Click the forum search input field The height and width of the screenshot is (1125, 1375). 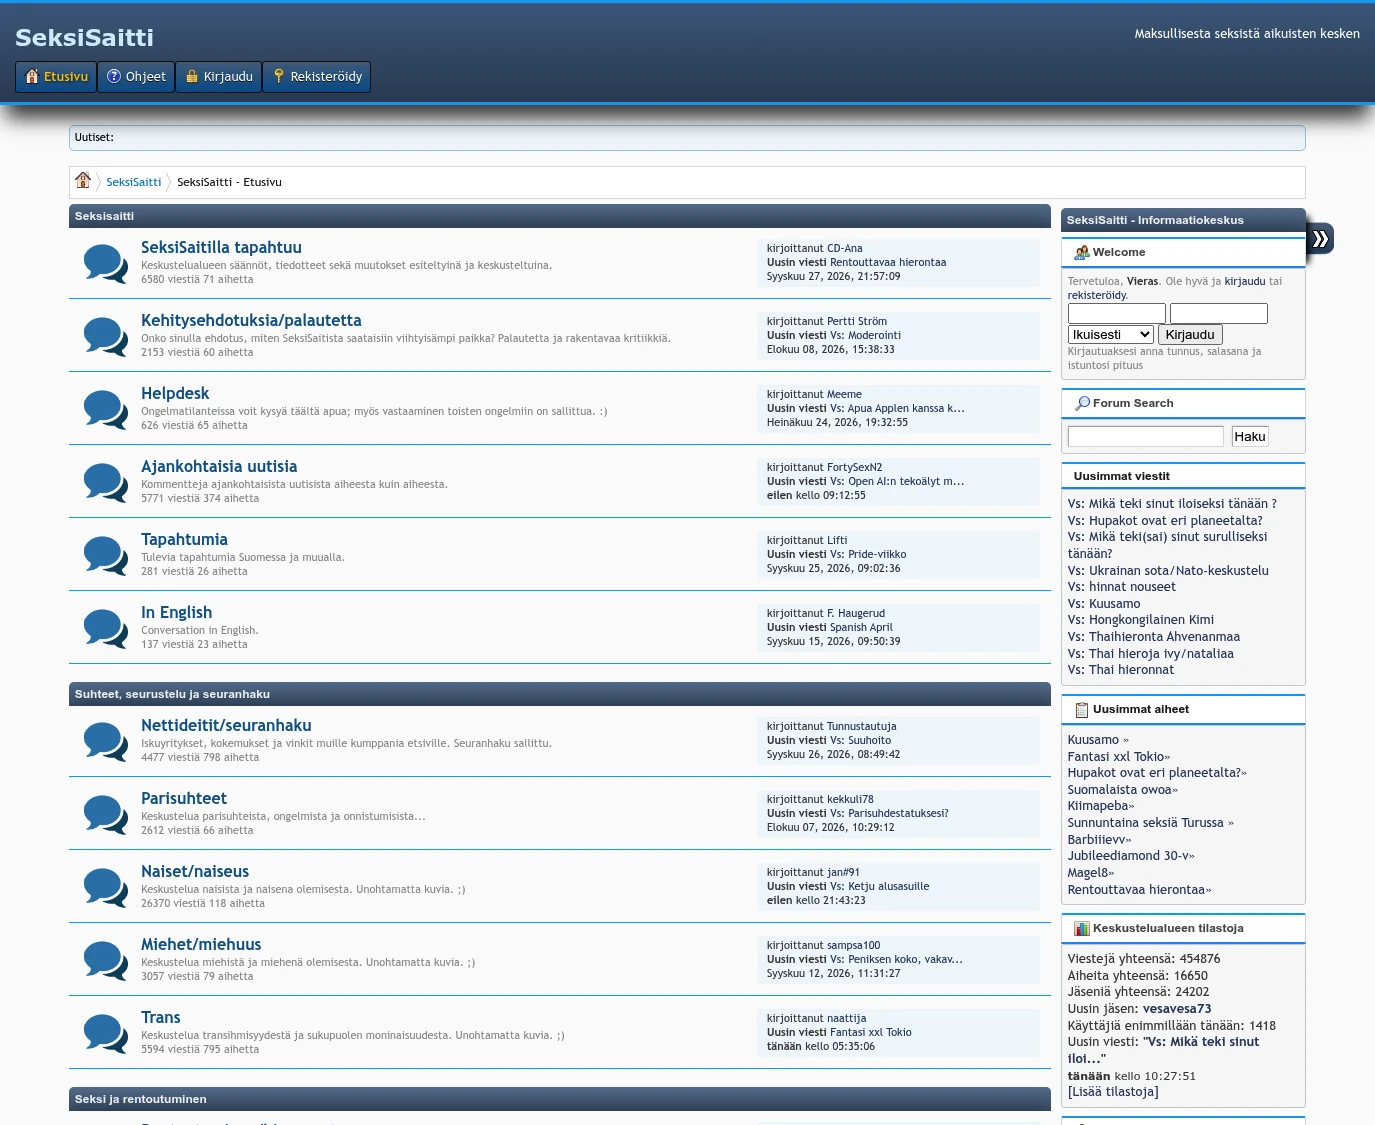[1146, 436]
